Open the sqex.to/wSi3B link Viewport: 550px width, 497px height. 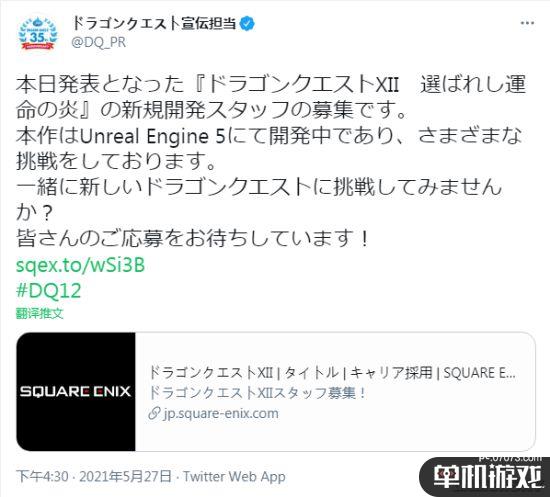point(80,265)
